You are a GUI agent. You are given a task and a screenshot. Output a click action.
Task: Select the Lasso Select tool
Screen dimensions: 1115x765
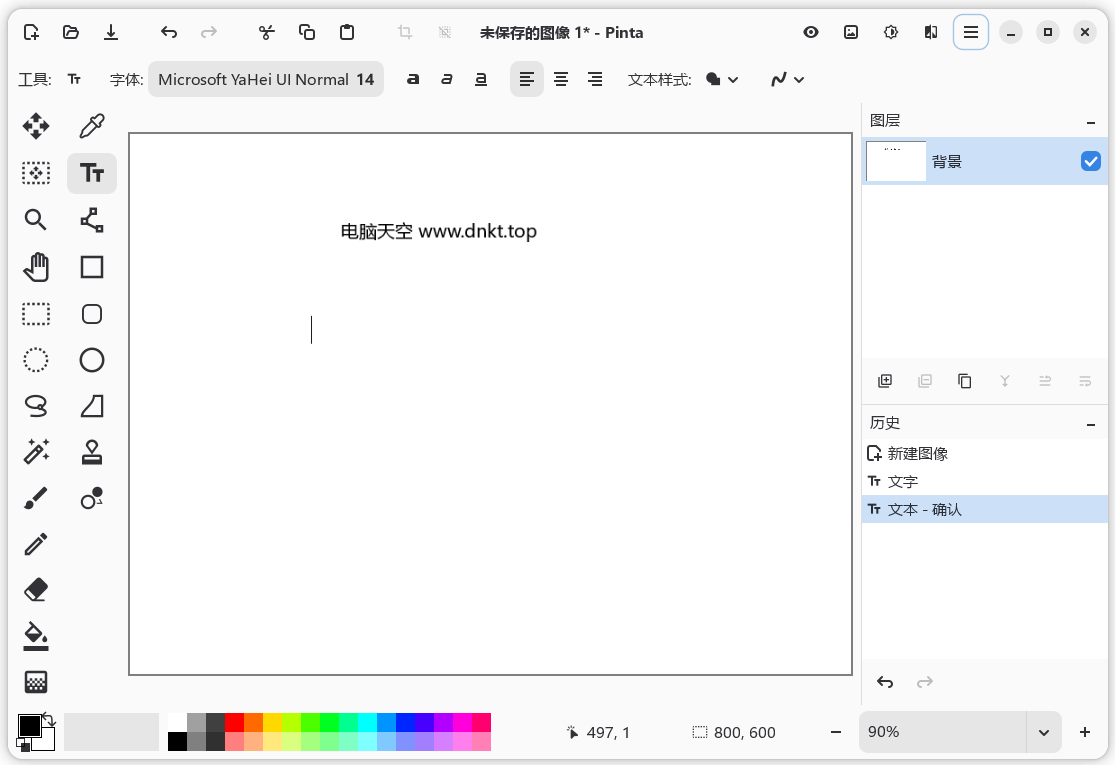coord(36,406)
